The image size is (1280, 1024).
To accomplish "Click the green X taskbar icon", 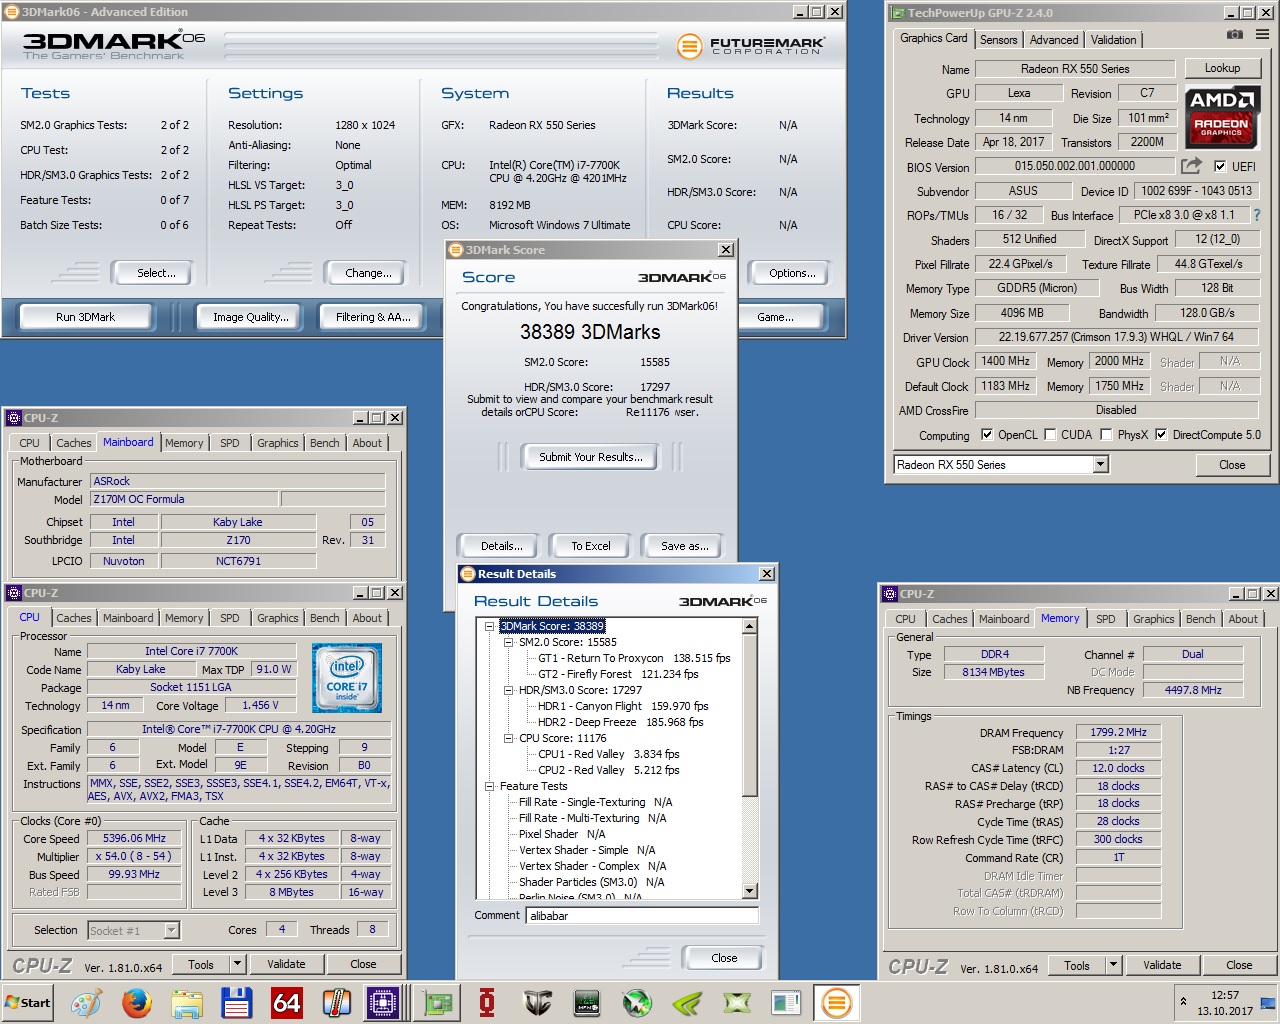I will 737,1002.
